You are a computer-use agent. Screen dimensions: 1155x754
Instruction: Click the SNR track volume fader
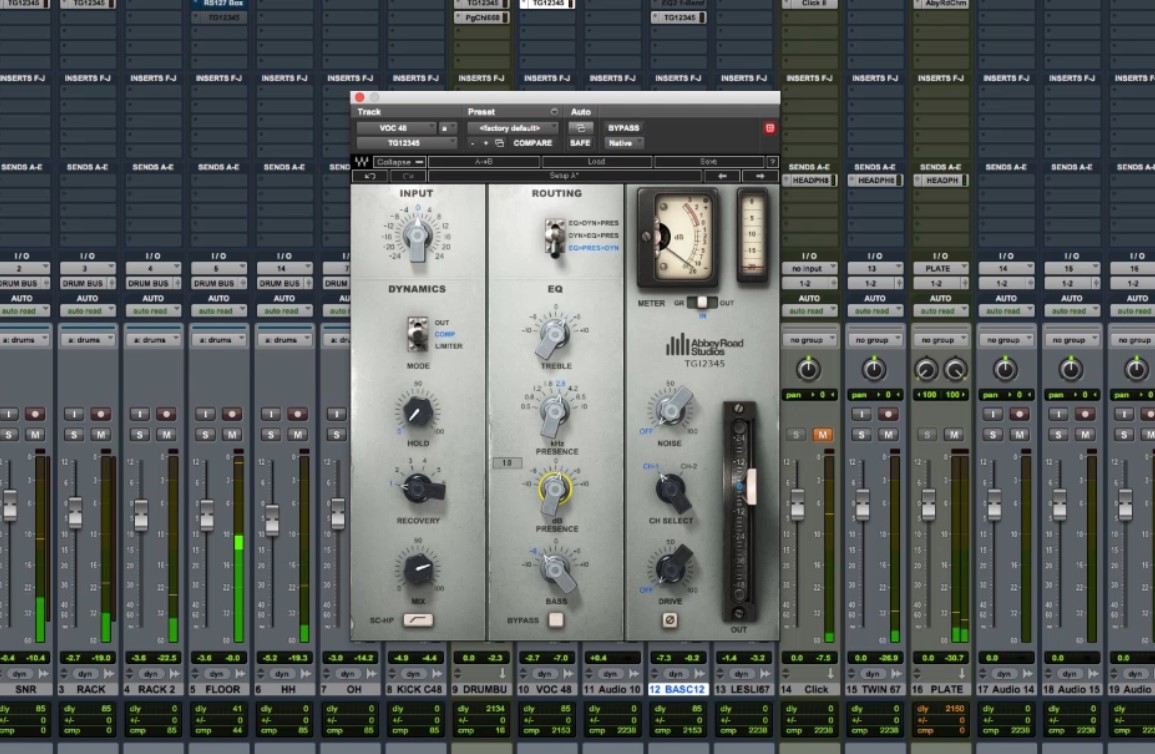10,504
